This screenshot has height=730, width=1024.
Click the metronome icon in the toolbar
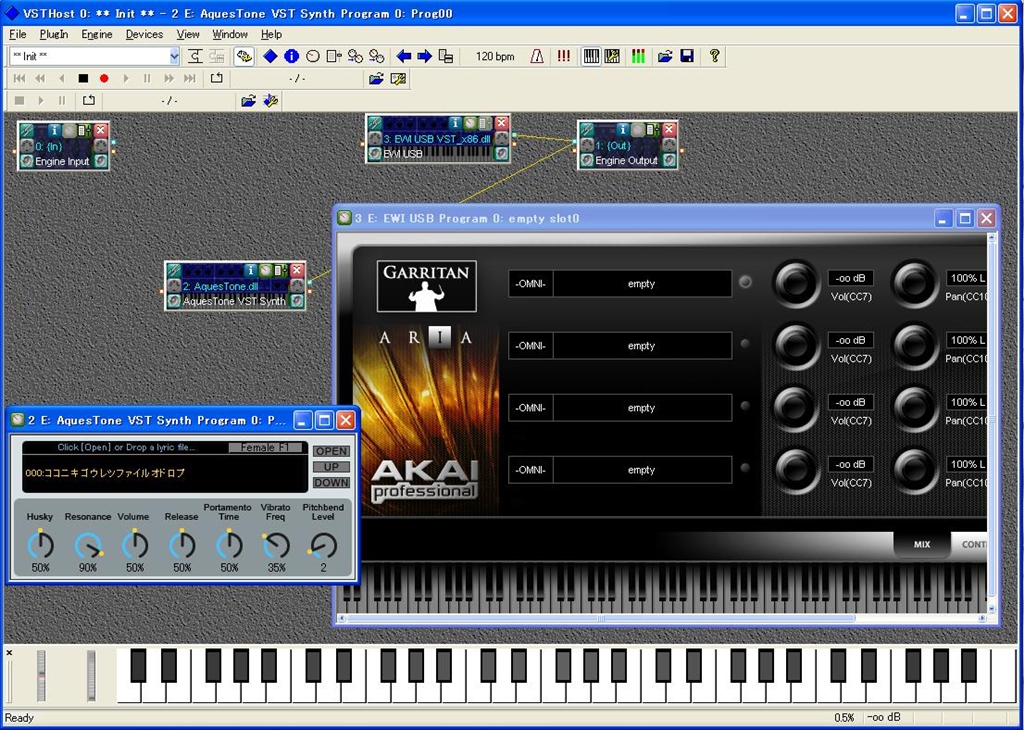(x=537, y=57)
